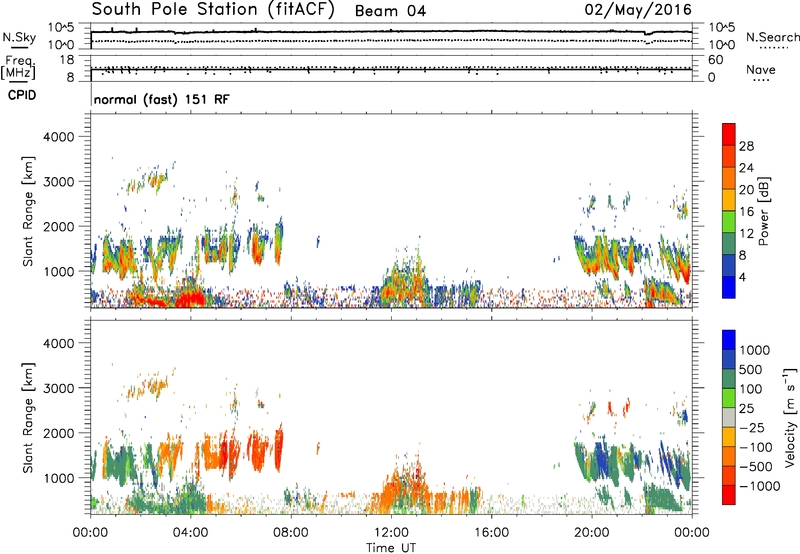Pick the red top segment of Power colorbar
This screenshot has width=800, height=554.
coord(729,134)
